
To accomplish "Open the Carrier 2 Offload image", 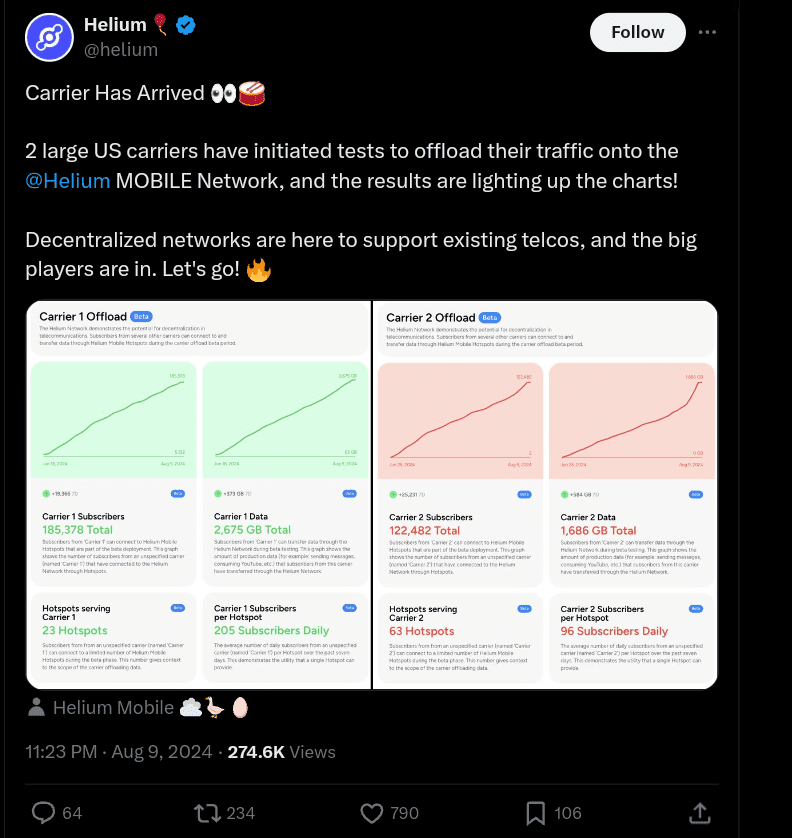I will point(545,495).
